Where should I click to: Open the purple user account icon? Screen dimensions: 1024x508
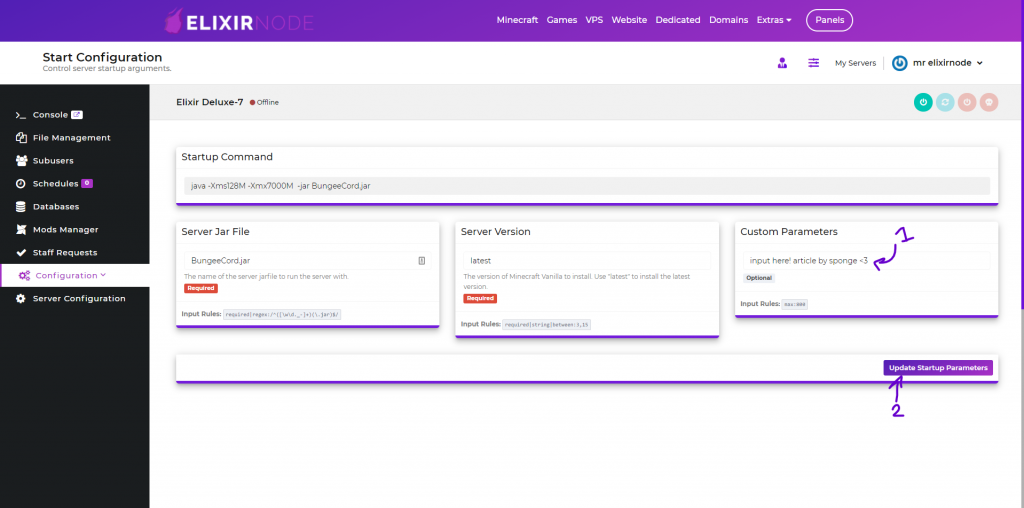click(x=782, y=63)
